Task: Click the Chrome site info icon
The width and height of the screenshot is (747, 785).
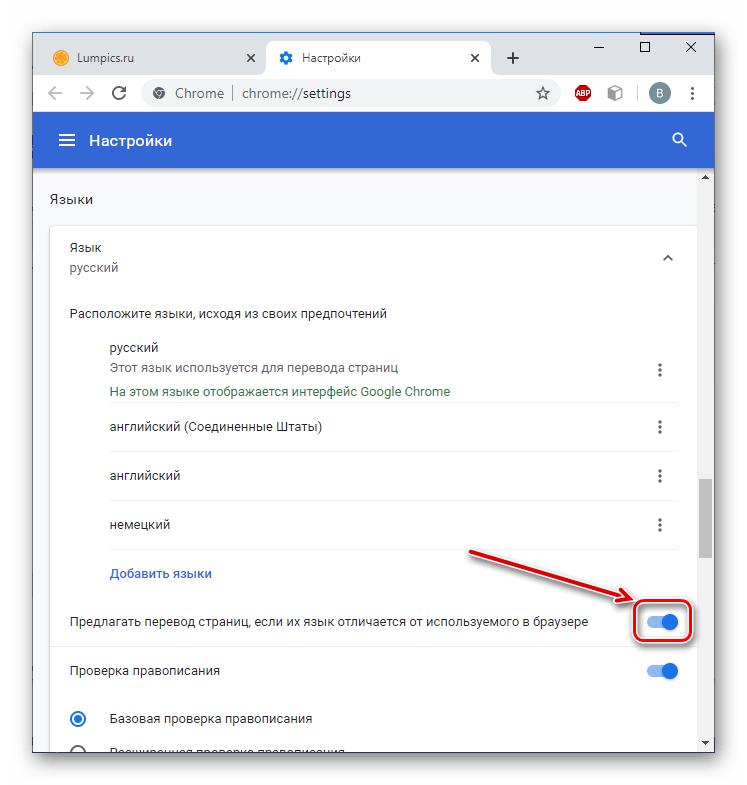Action: point(159,93)
